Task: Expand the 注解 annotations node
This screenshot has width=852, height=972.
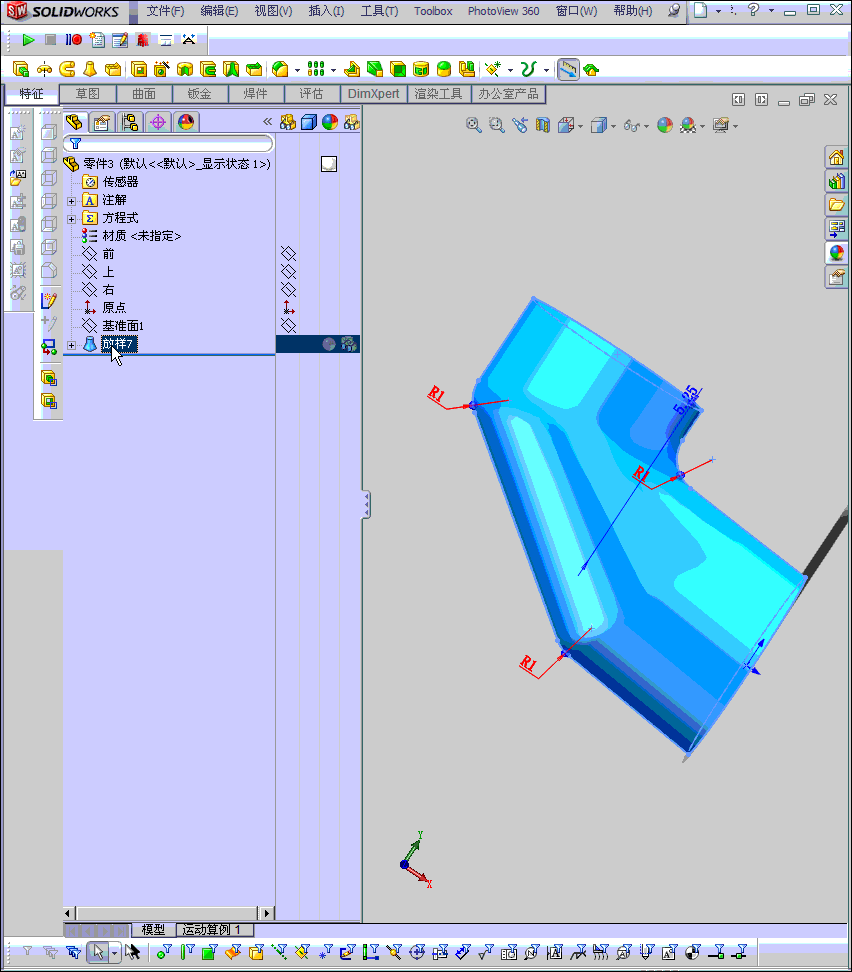Action: click(x=70, y=200)
